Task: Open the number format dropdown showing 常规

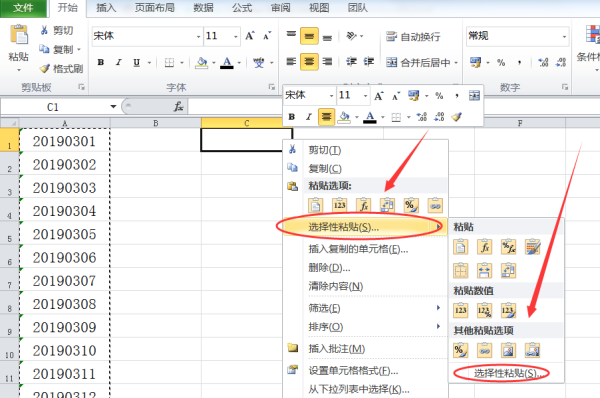Action: (x=564, y=37)
